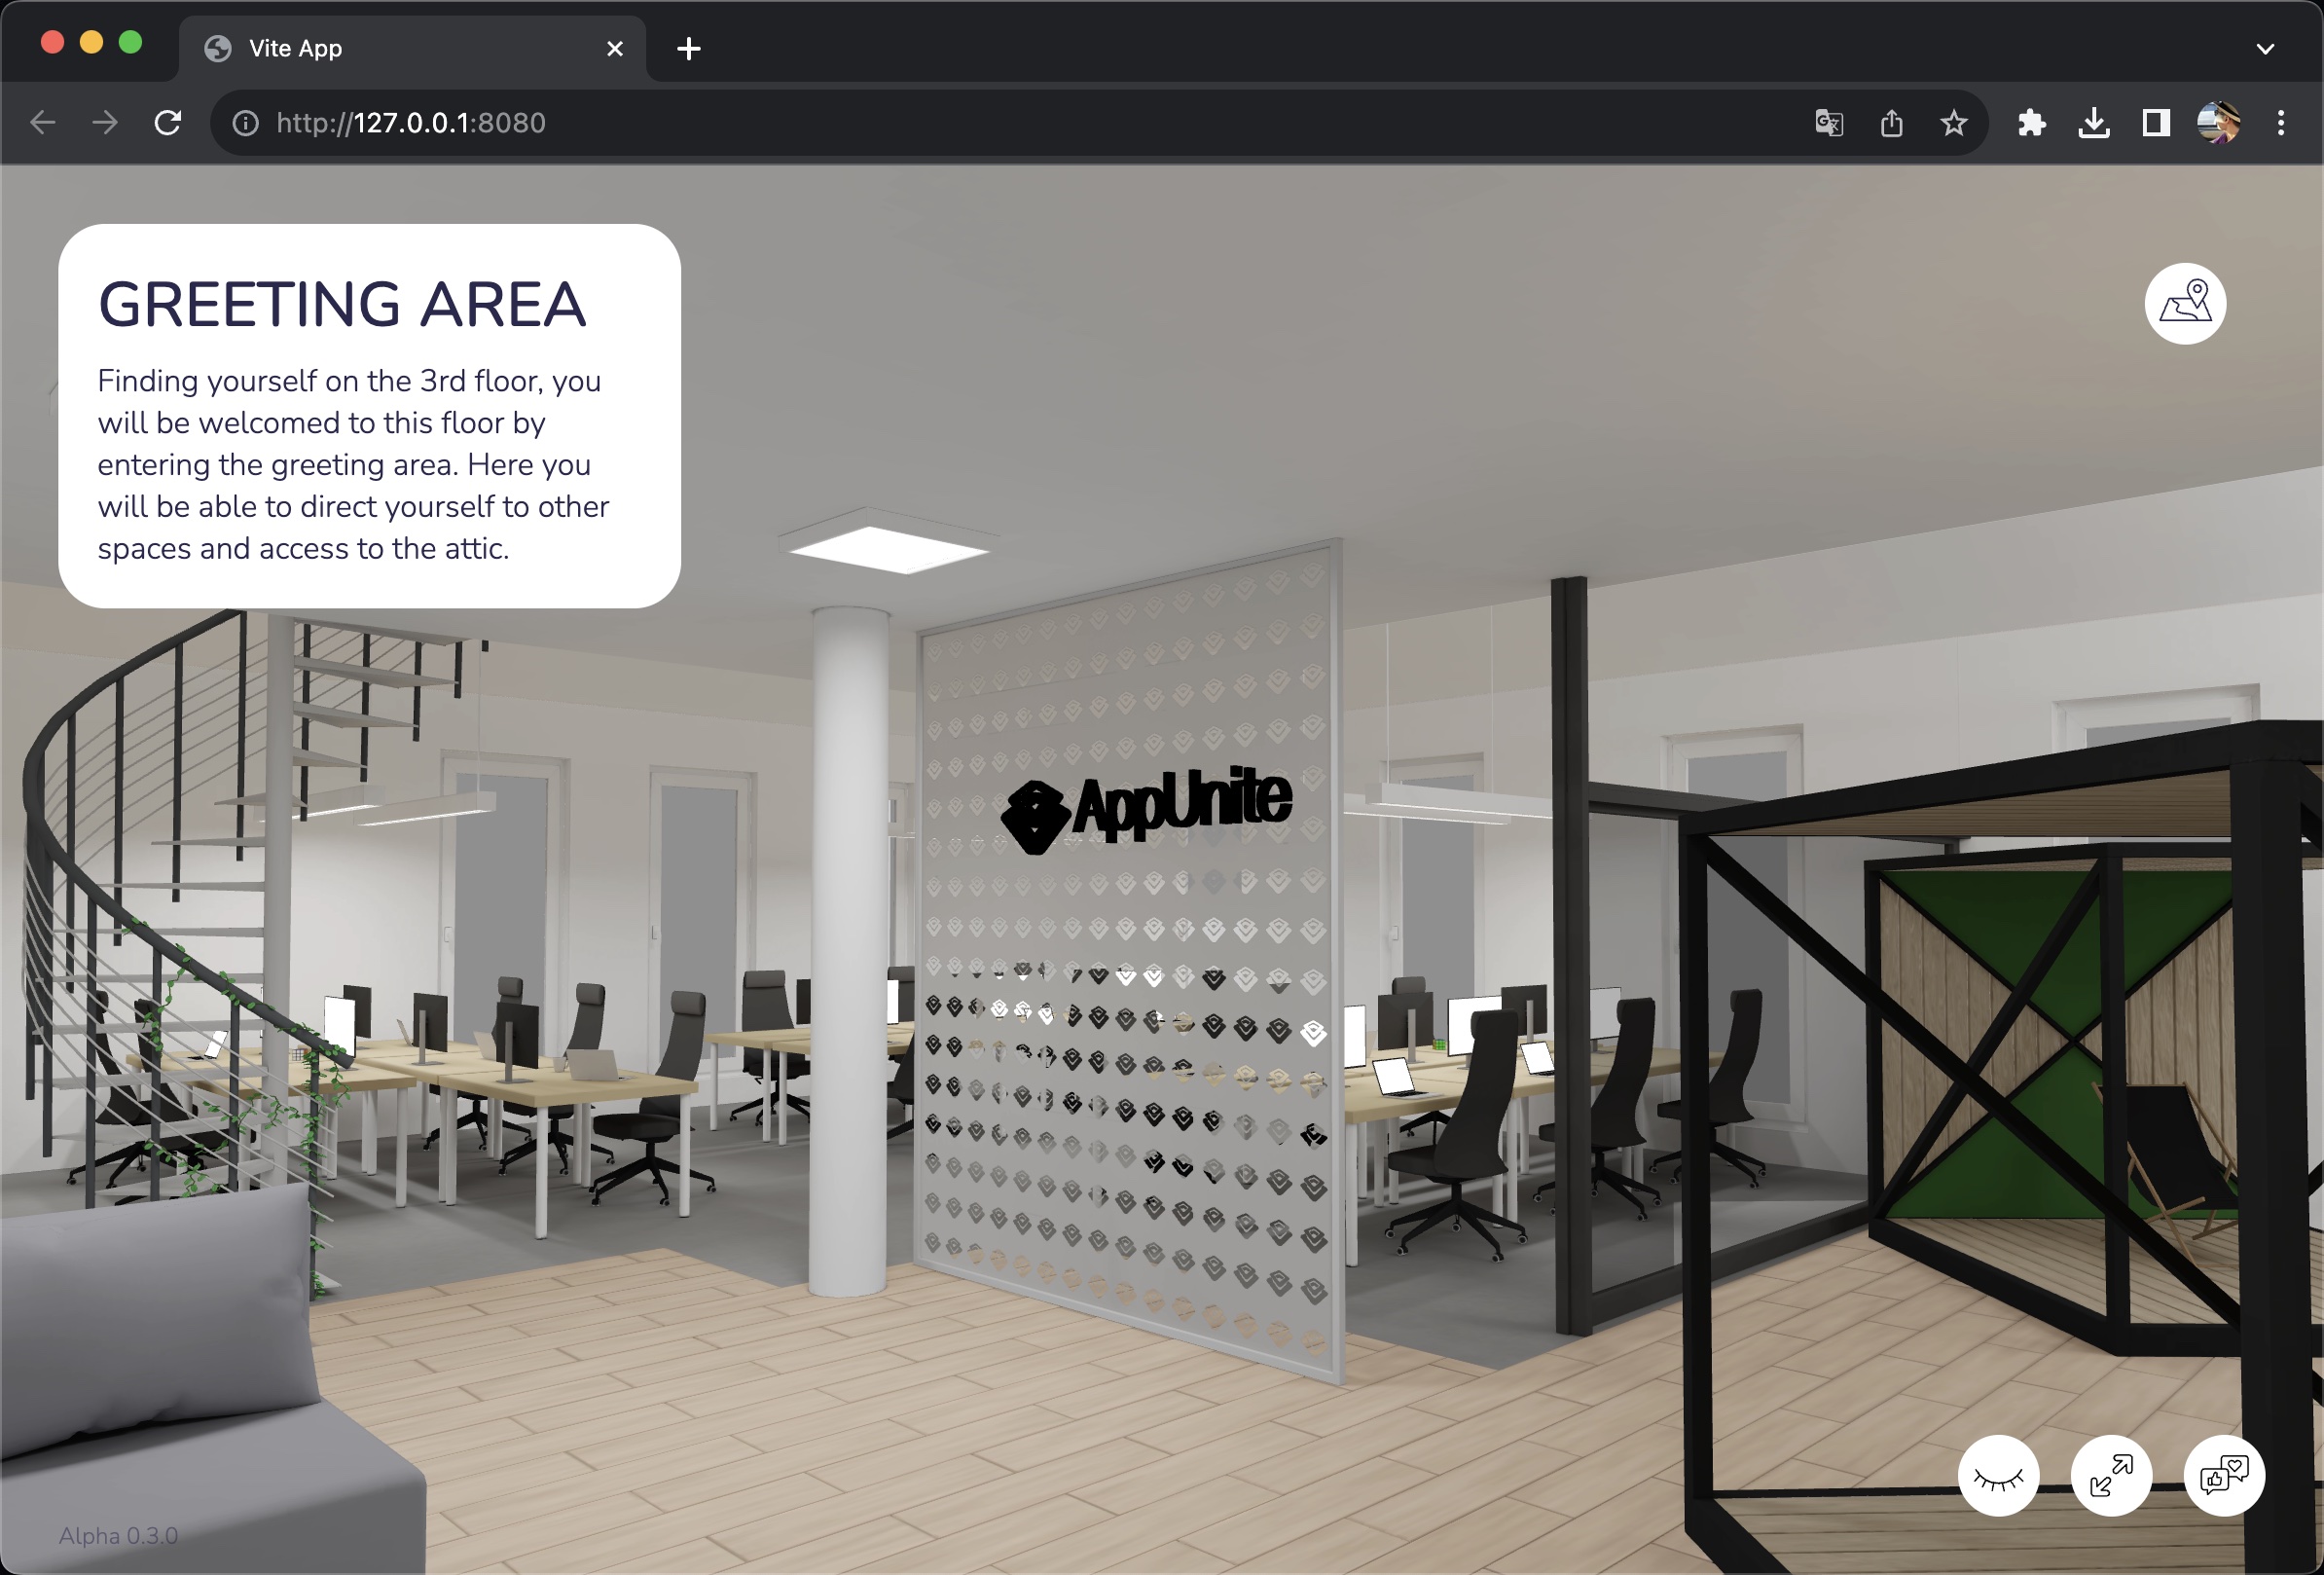This screenshot has width=2324, height=1575.
Task: Close the Vite App tab
Action: point(614,48)
